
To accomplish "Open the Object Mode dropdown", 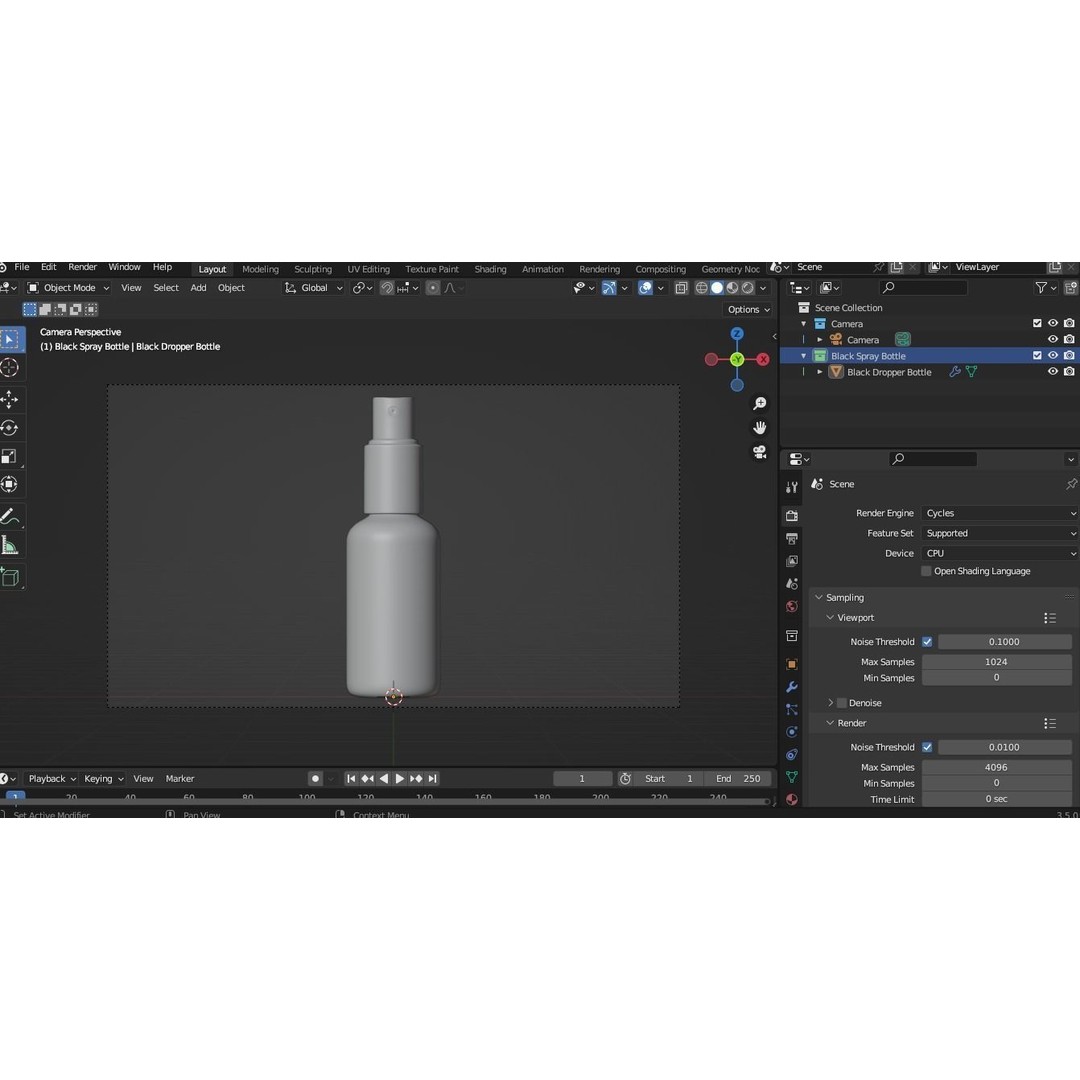I will (68, 288).
